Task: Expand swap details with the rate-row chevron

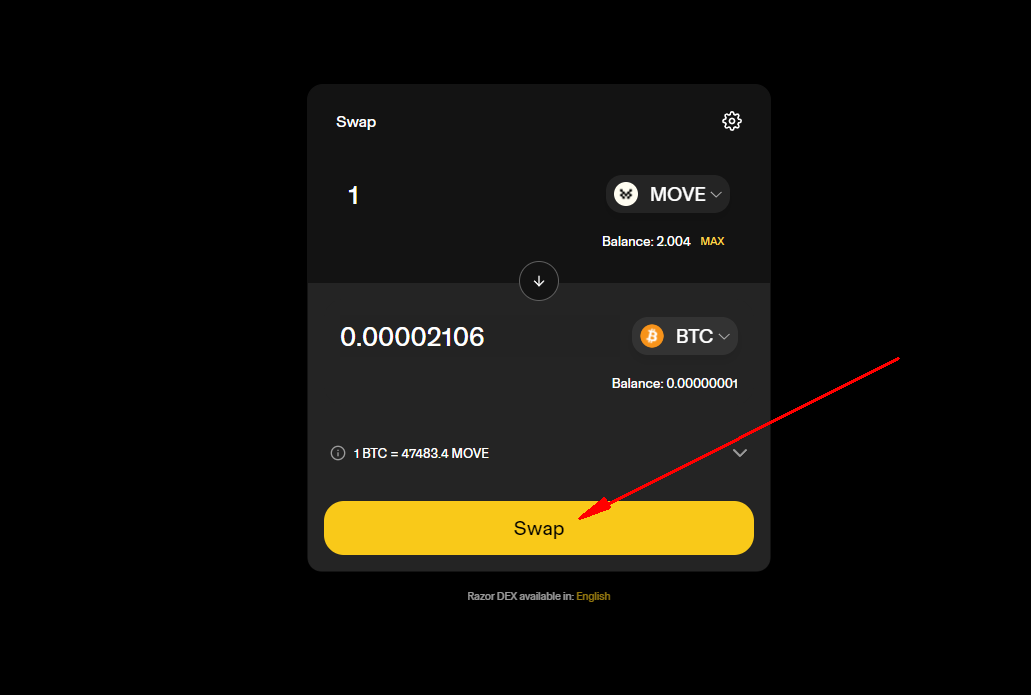Action: [740, 453]
